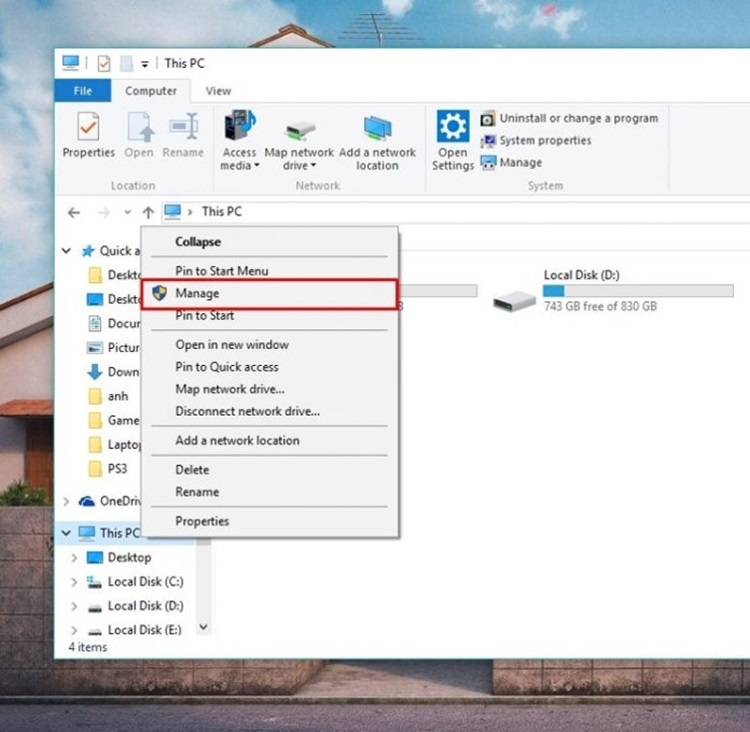Select Rename in context menu
Image resolution: width=750 pixels, height=732 pixels.
269,492
